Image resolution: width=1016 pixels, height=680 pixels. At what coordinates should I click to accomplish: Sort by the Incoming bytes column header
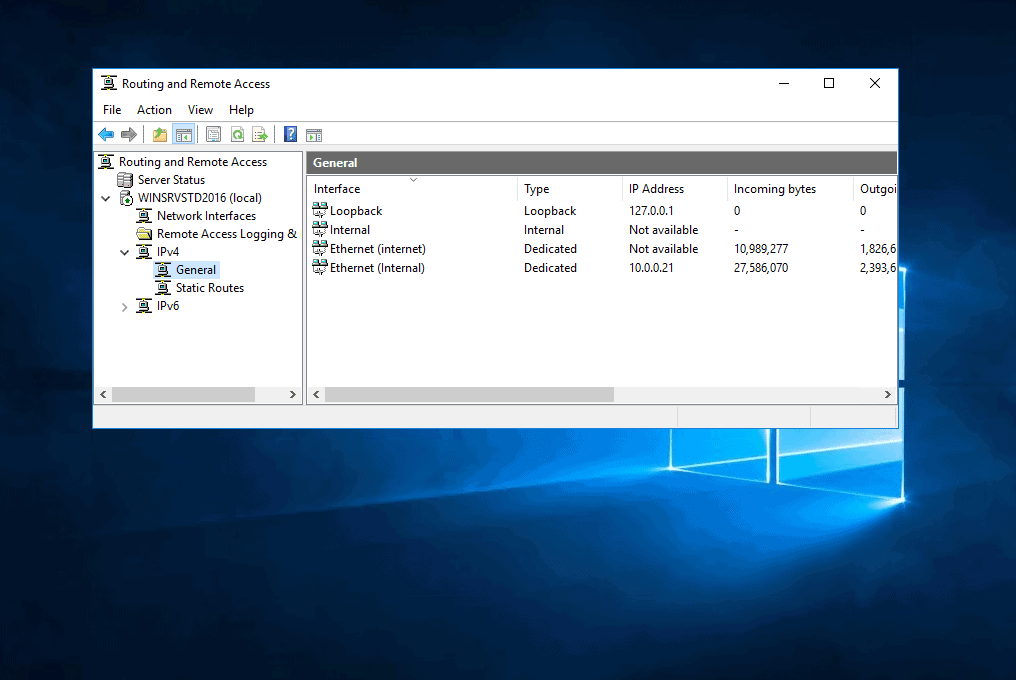[x=790, y=189]
